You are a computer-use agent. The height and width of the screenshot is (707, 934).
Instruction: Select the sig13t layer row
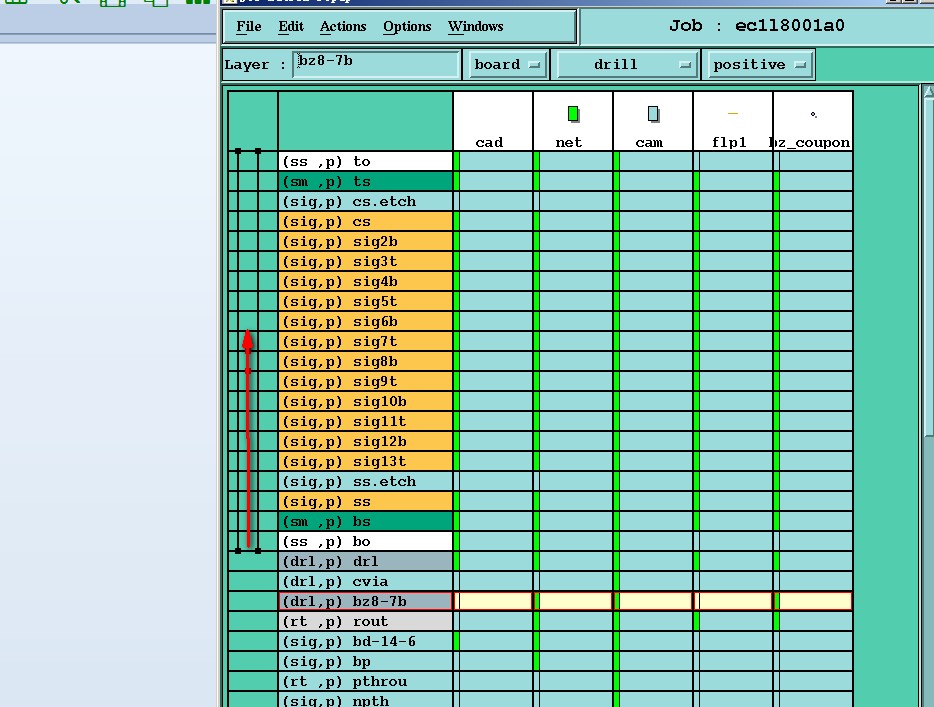pos(365,462)
